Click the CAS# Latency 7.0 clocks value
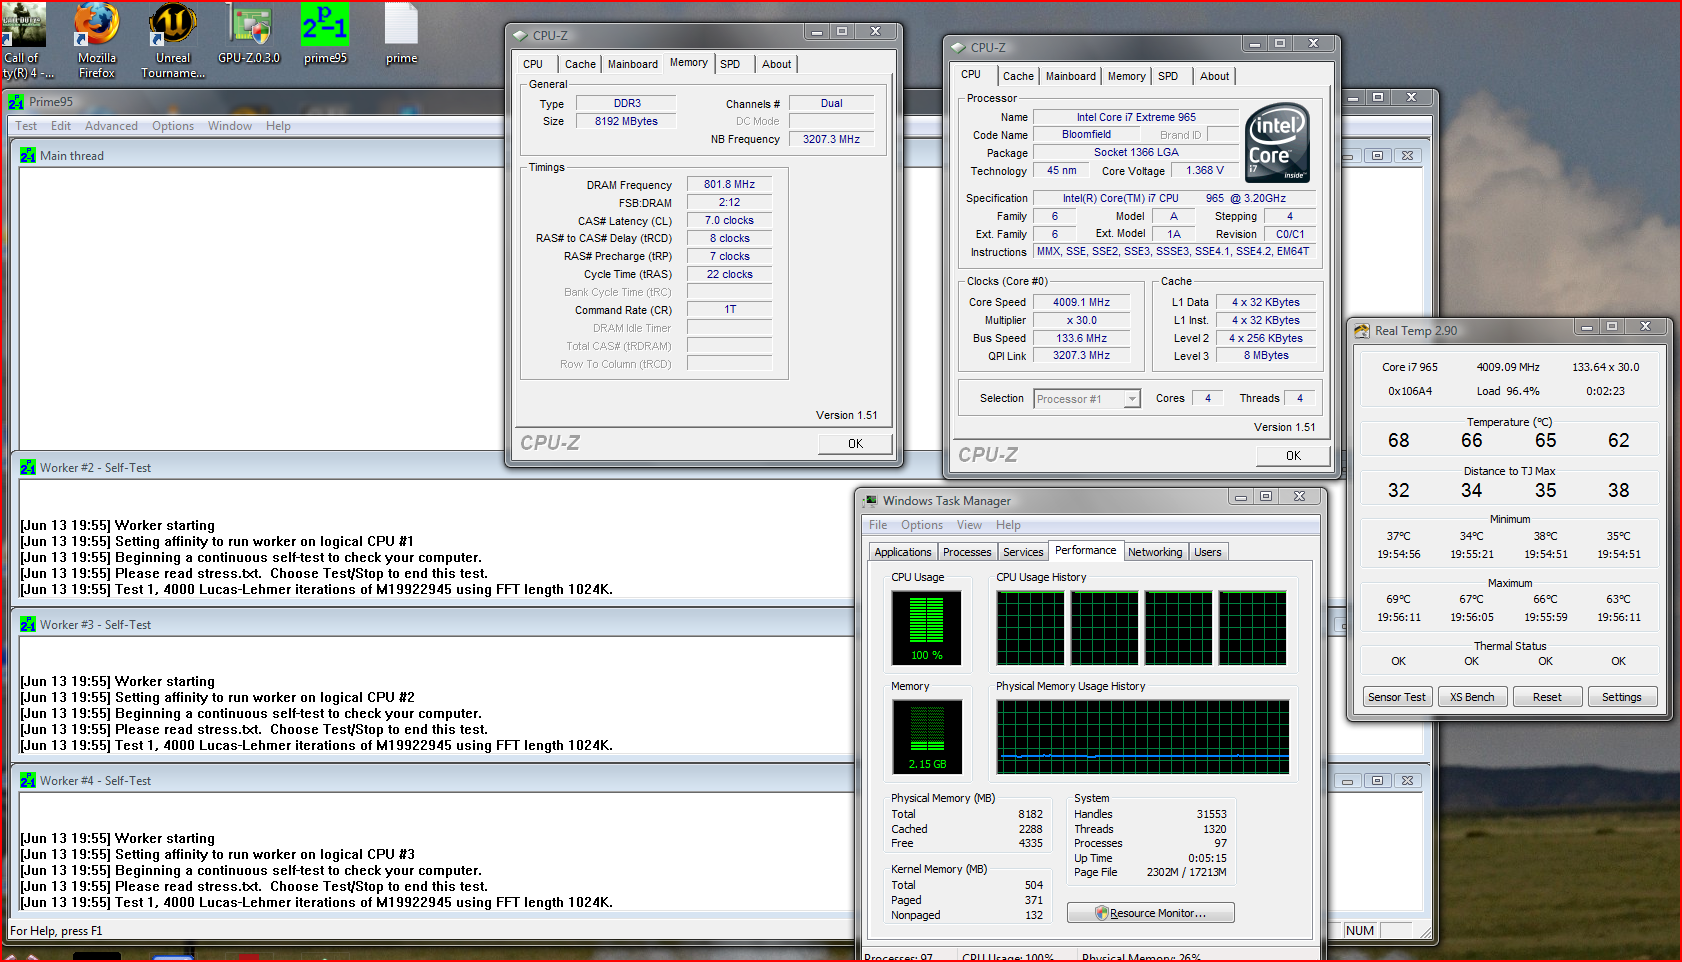The image size is (1682, 962). (729, 221)
